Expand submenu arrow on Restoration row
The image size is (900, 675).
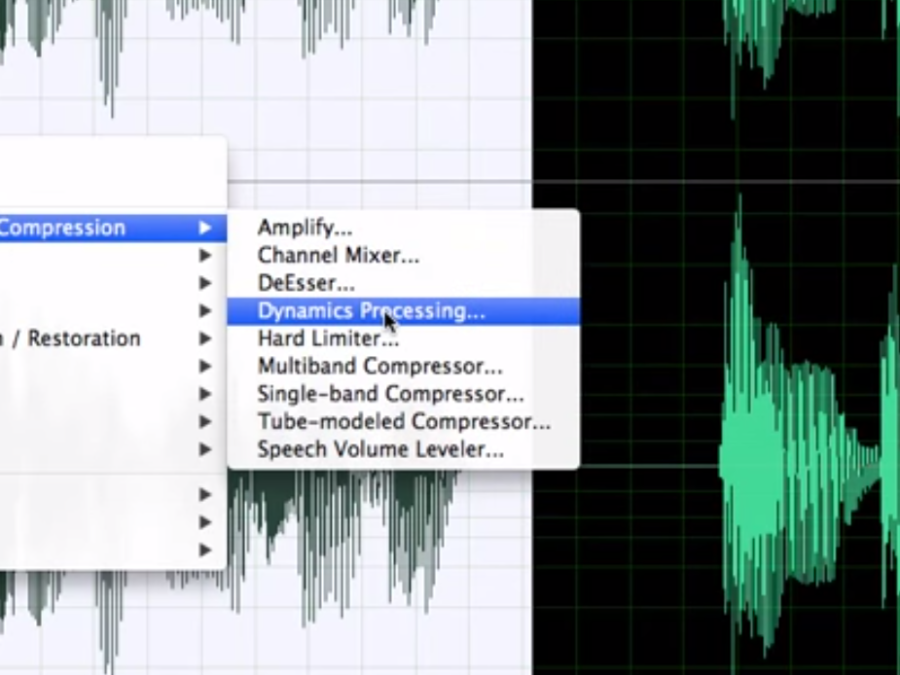pyautogui.click(x=205, y=339)
